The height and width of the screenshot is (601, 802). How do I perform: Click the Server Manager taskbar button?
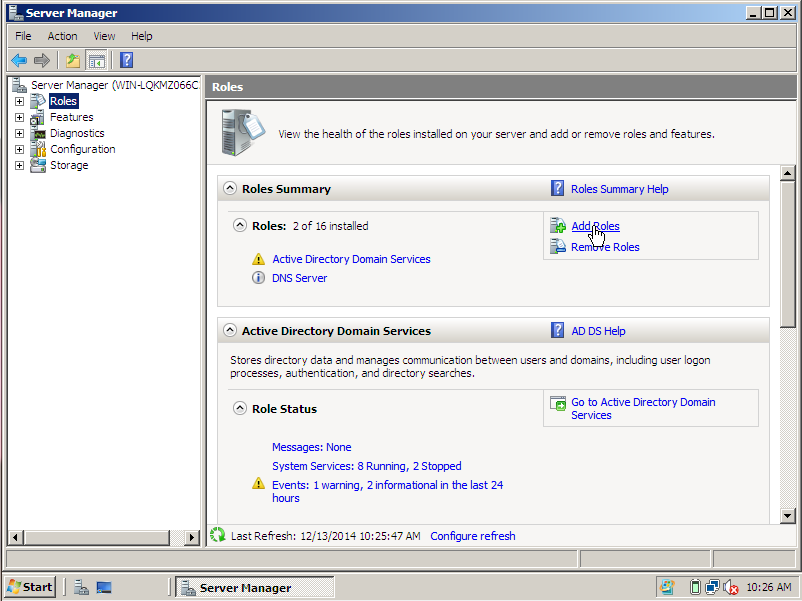click(x=255, y=587)
